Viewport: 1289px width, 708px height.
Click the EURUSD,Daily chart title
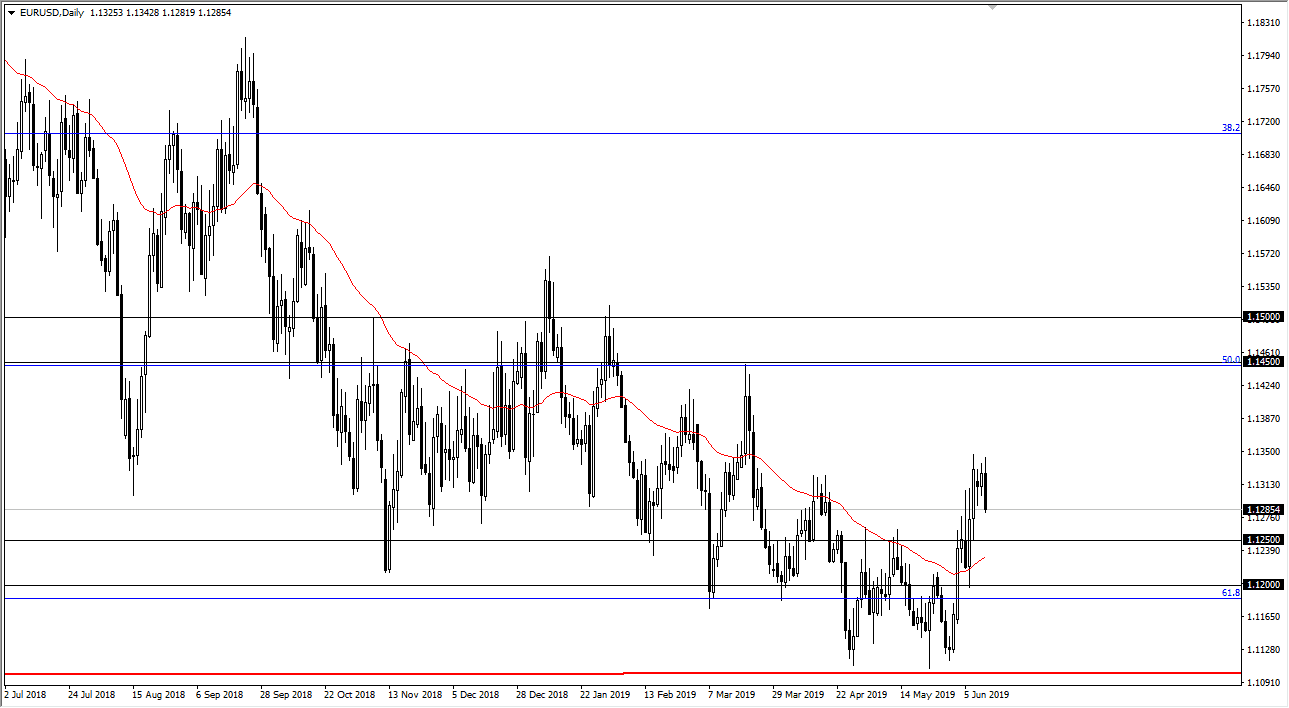click(50, 13)
